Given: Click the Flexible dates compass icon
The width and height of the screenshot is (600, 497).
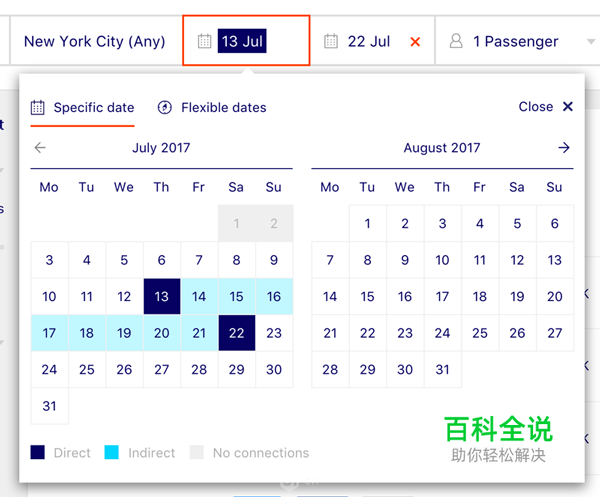Looking at the screenshot, I should coord(165,107).
